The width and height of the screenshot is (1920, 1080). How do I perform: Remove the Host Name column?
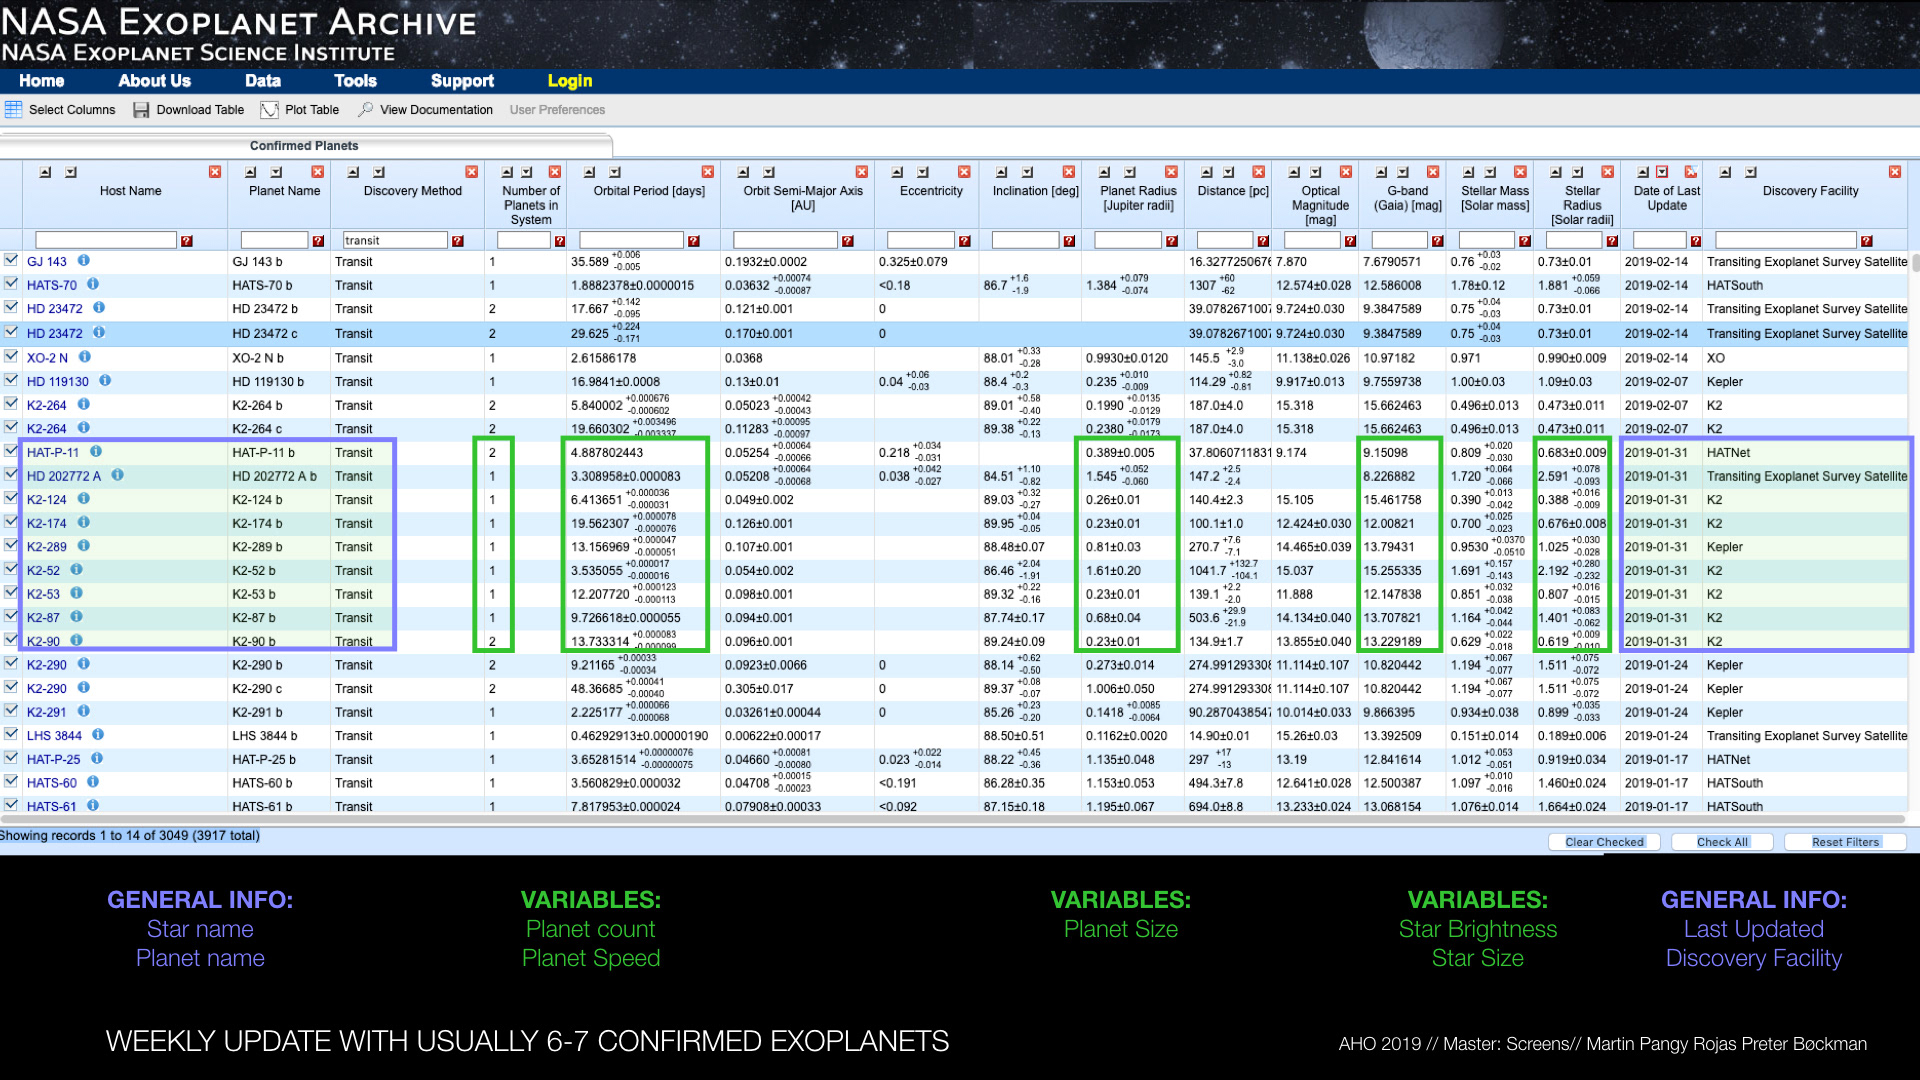pyautogui.click(x=214, y=172)
